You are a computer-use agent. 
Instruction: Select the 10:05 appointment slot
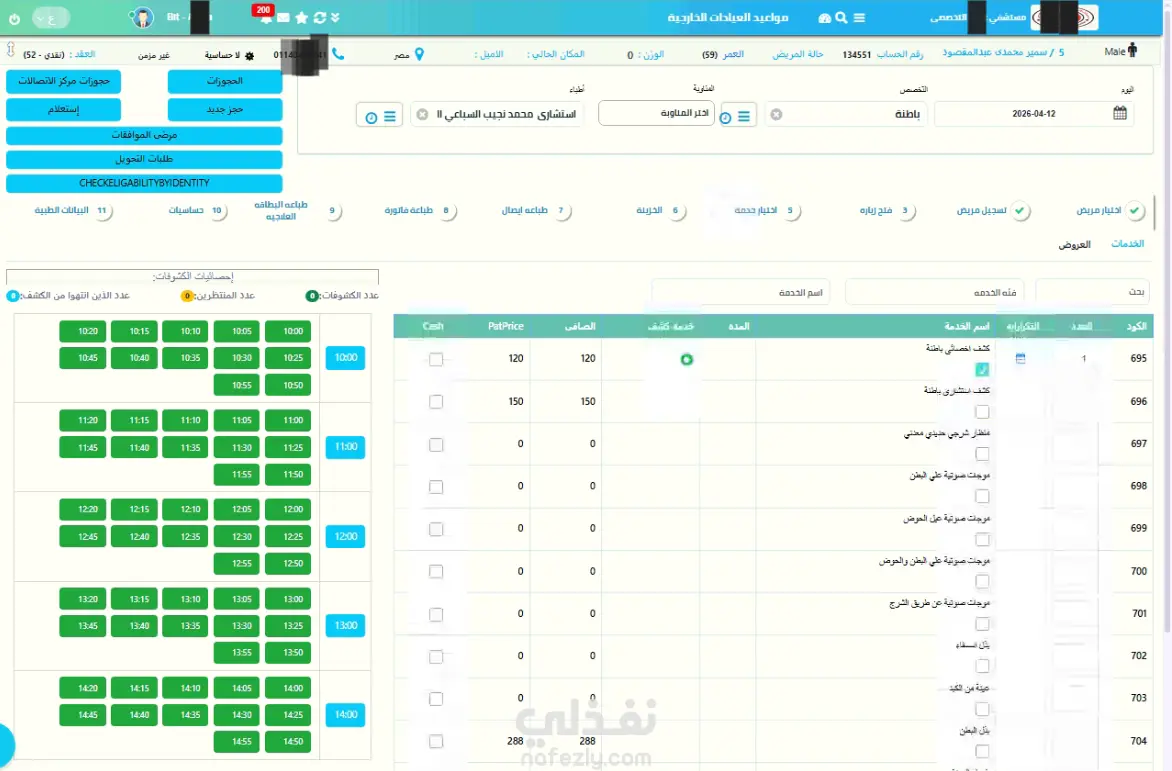237,331
